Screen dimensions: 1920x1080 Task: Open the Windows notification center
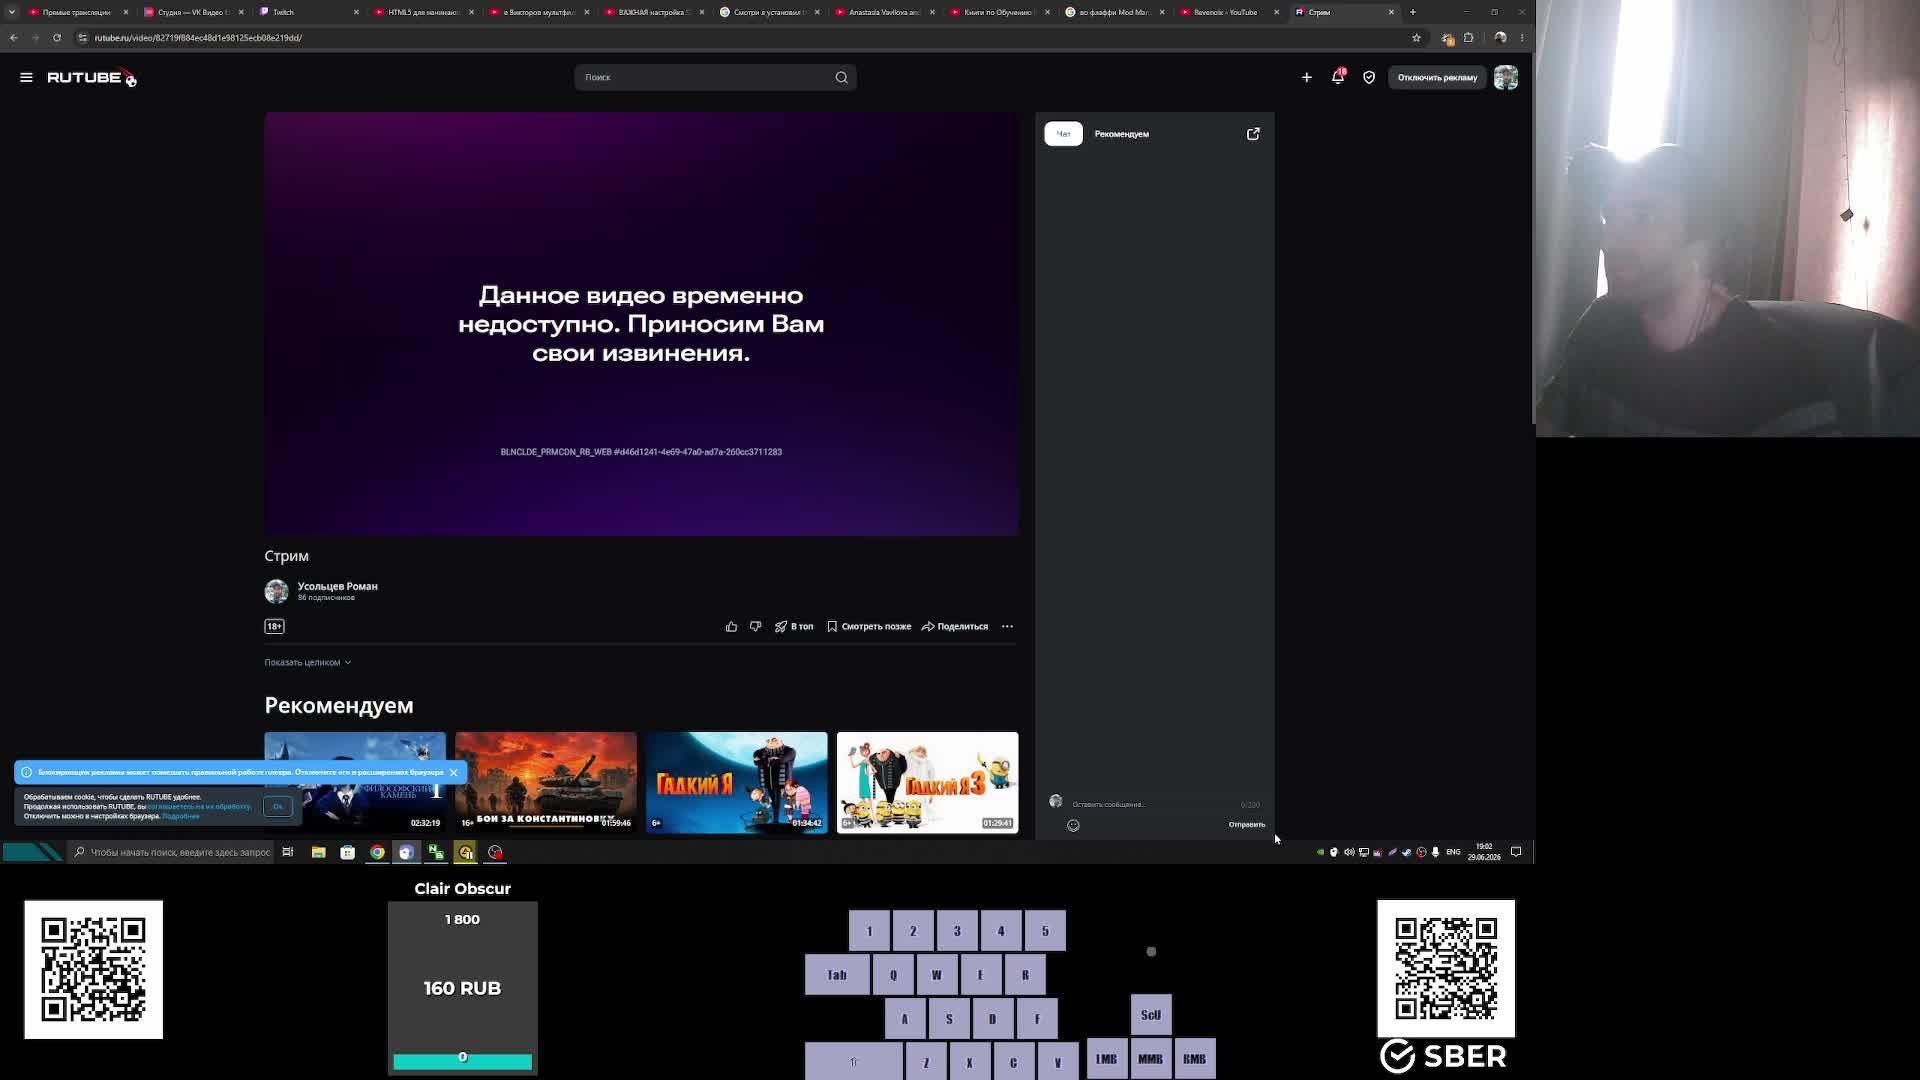[1516, 852]
